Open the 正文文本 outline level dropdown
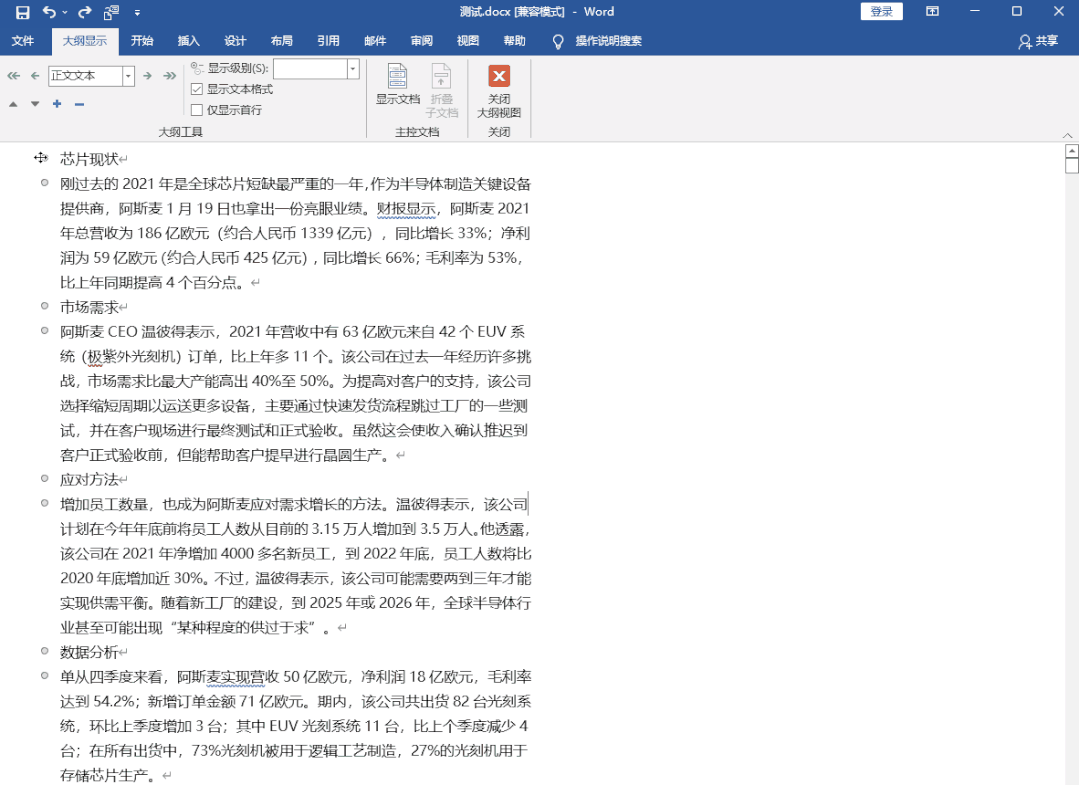This screenshot has height=785, width=1079. [x=129, y=75]
